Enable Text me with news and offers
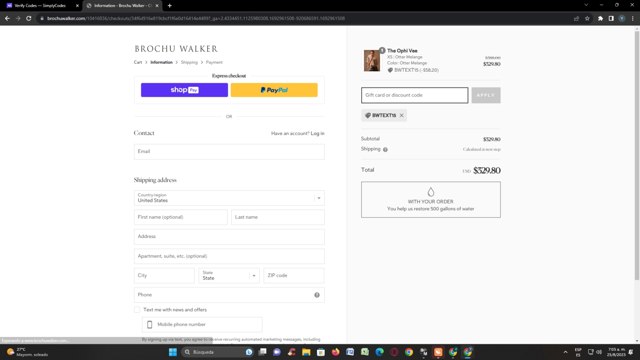640x360 pixels. 137,310
